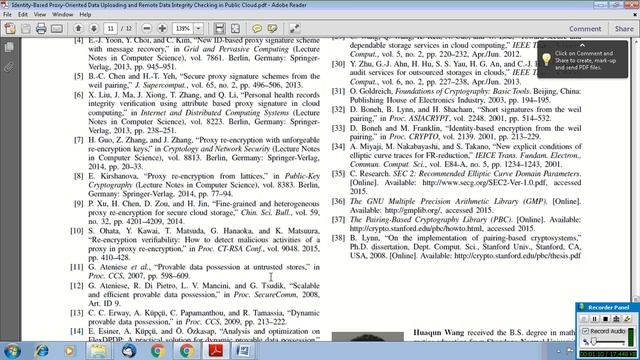
Task: Collapse the tip popup with its chevron
Action: [x=582, y=45]
